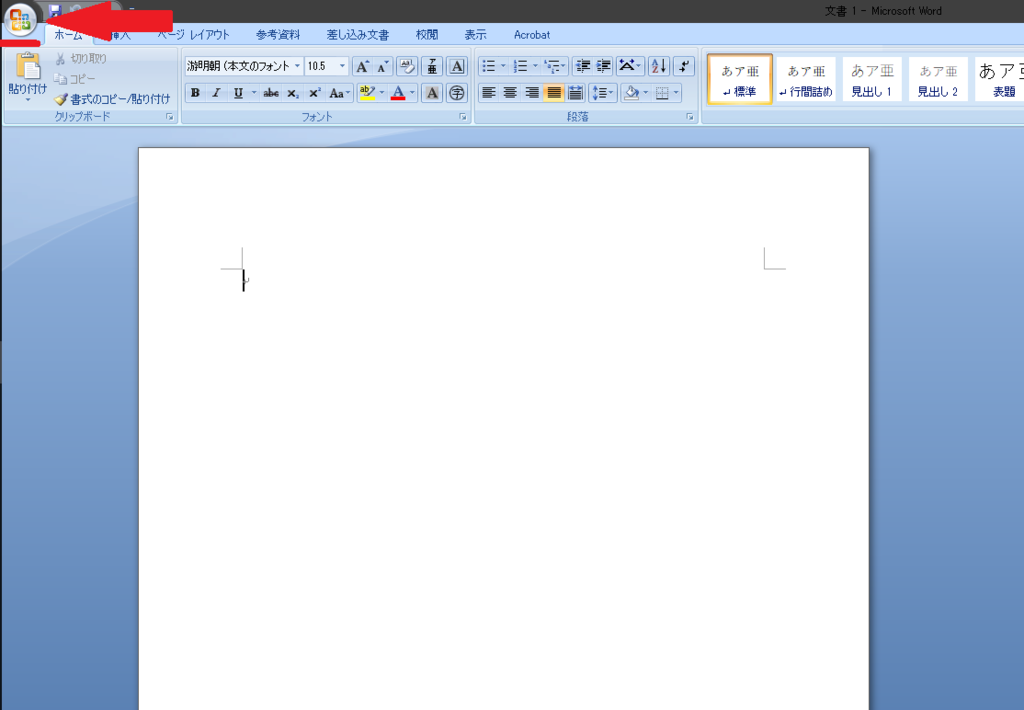The height and width of the screenshot is (710, 1024).
Task: Open the underline style dropdown arrow
Action: click(x=254, y=93)
